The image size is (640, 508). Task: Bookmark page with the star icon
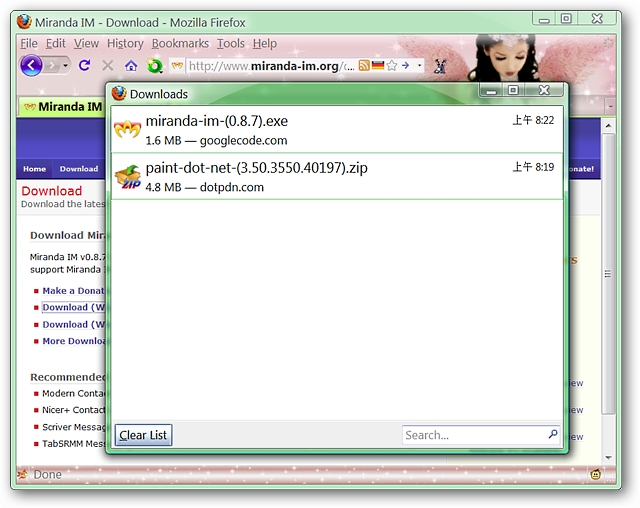point(392,65)
